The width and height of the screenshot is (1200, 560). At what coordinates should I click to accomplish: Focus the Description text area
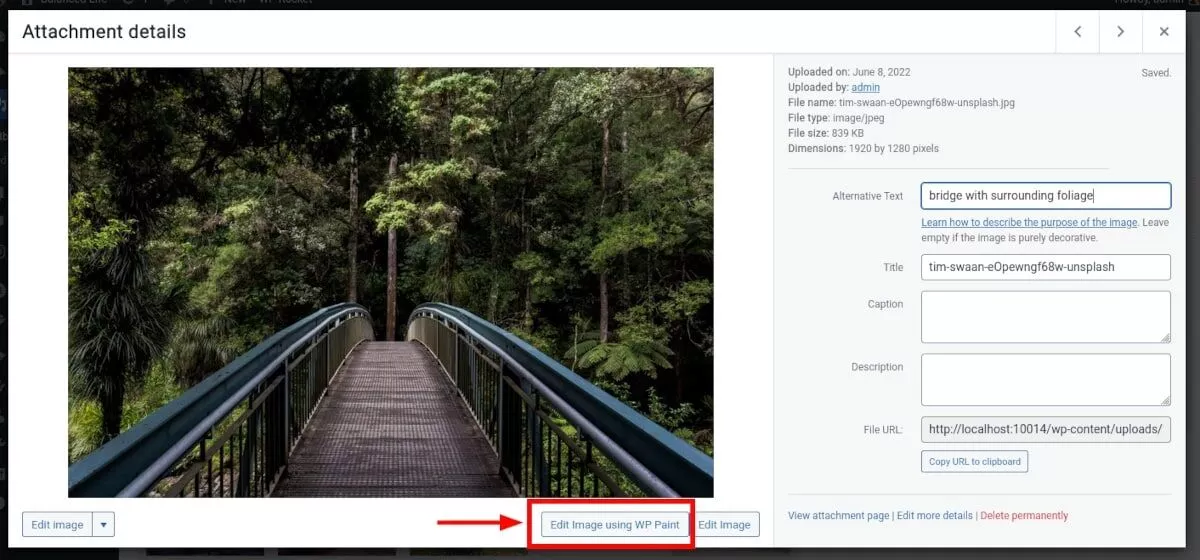click(x=1045, y=380)
